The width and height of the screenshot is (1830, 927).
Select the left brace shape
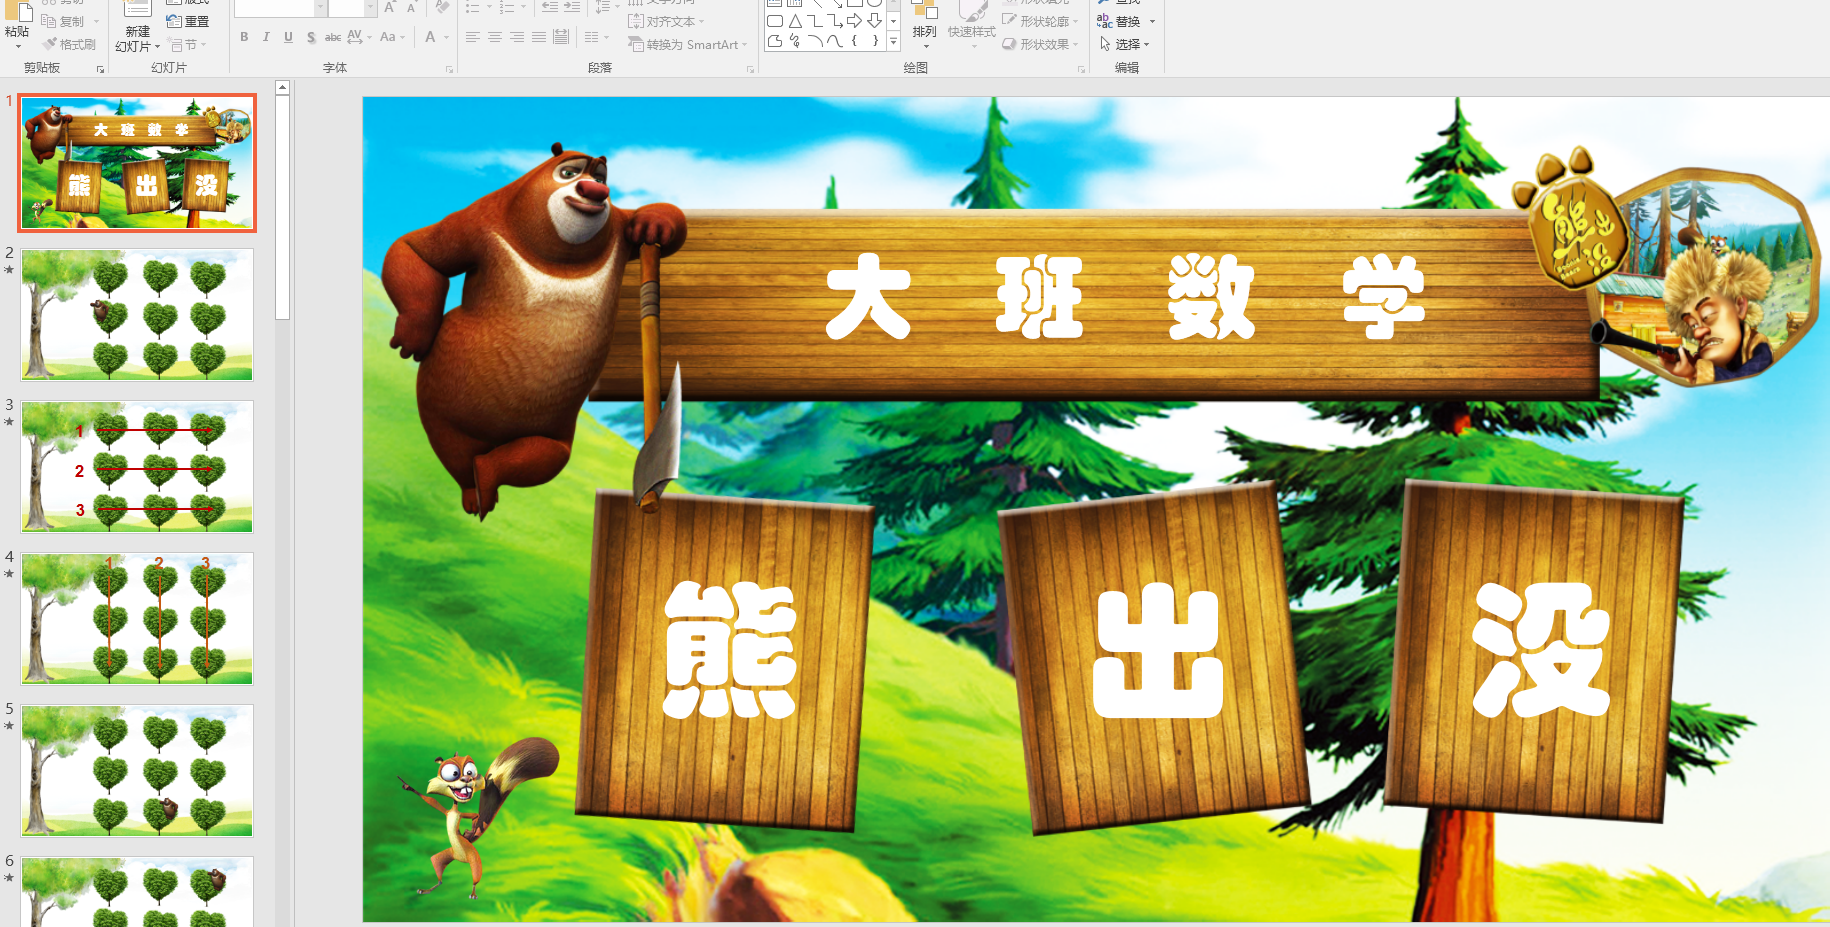pyautogui.click(x=855, y=41)
